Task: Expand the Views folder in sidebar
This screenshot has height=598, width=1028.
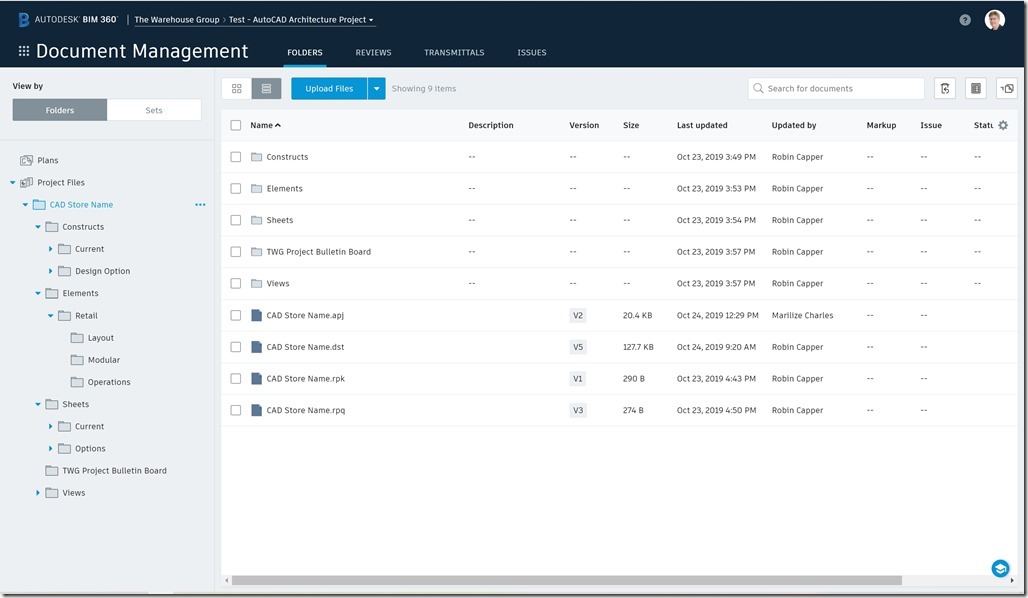Action: pyautogui.click(x=38, y=493)
